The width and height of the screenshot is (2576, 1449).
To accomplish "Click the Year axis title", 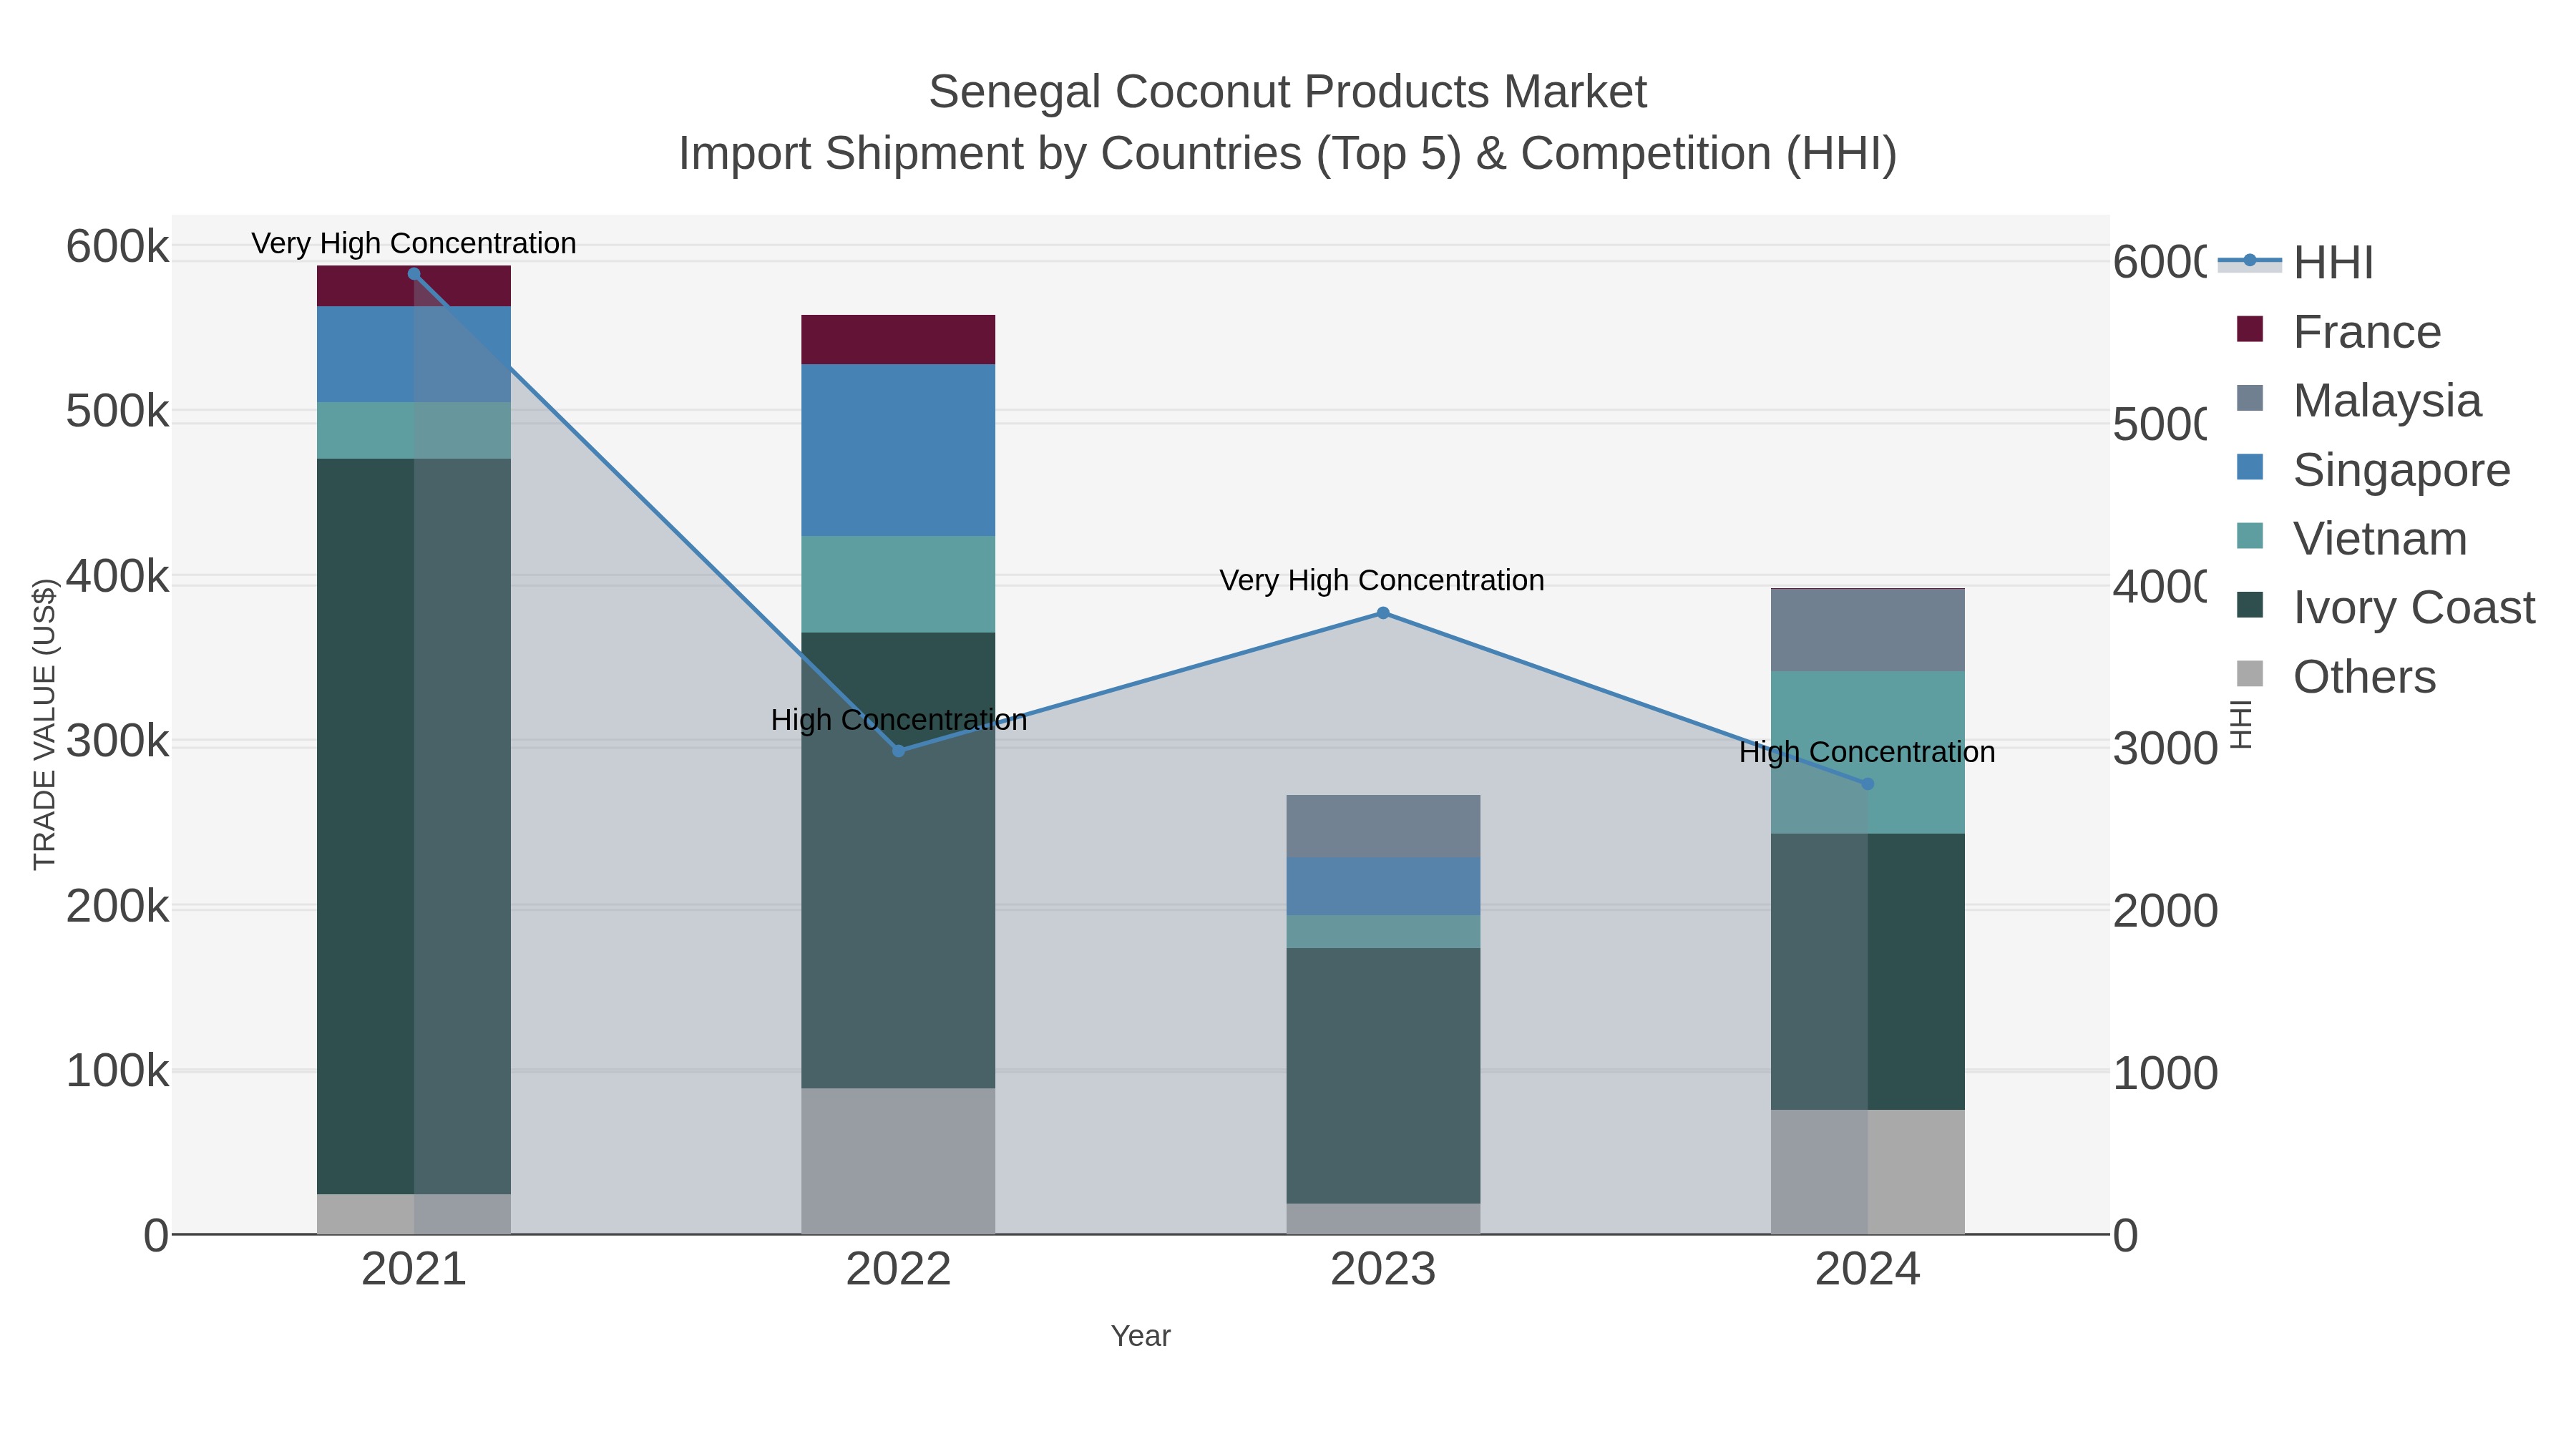I will click(1140, 1336).
